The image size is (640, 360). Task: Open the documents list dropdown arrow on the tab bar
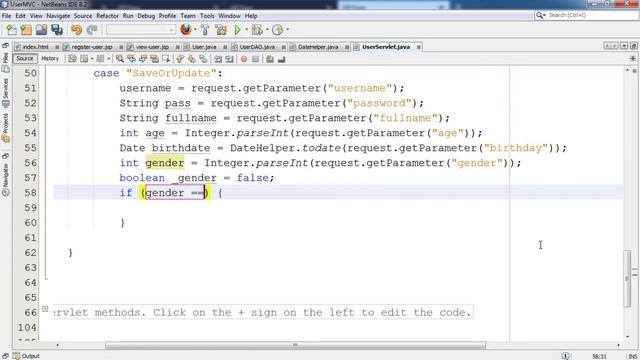point(624,46)
